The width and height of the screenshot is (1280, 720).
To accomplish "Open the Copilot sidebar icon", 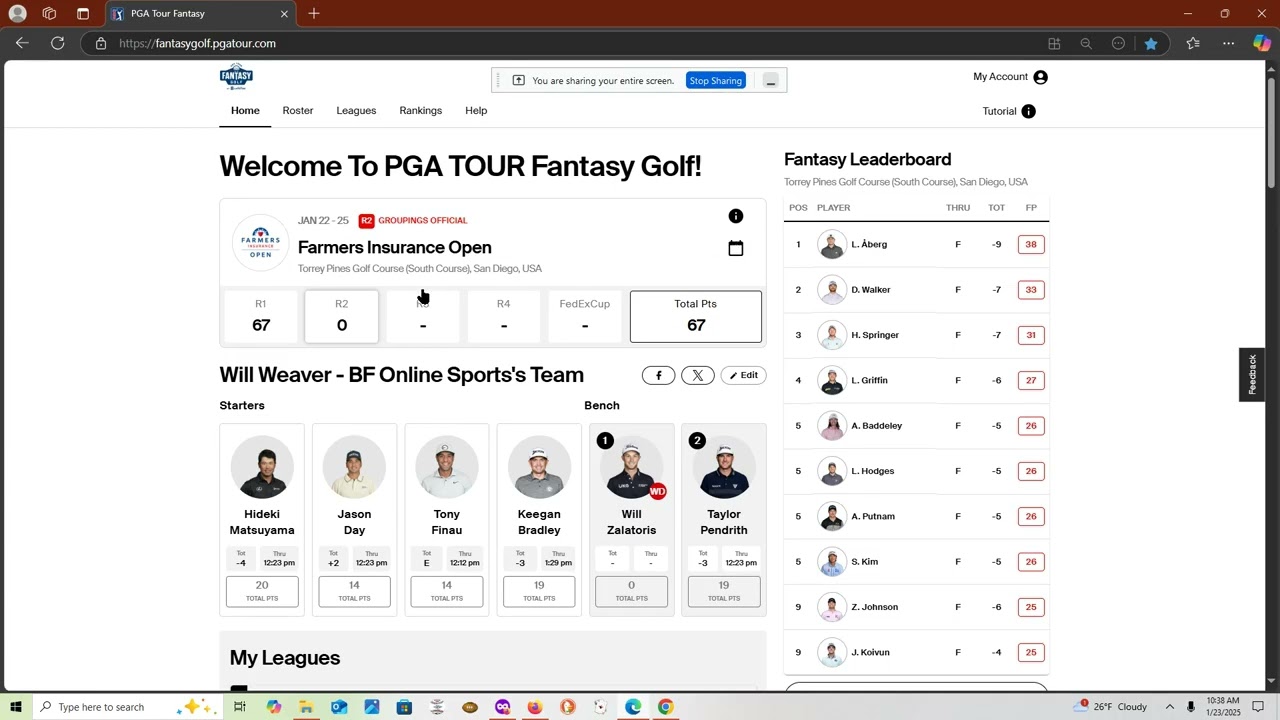I will (x=1262, y=43).
